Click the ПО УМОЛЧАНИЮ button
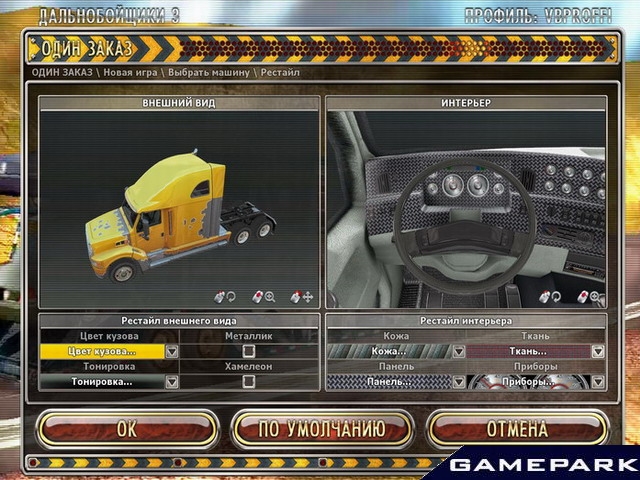Viewport: 640px width, 480px height. coord(322,429)
